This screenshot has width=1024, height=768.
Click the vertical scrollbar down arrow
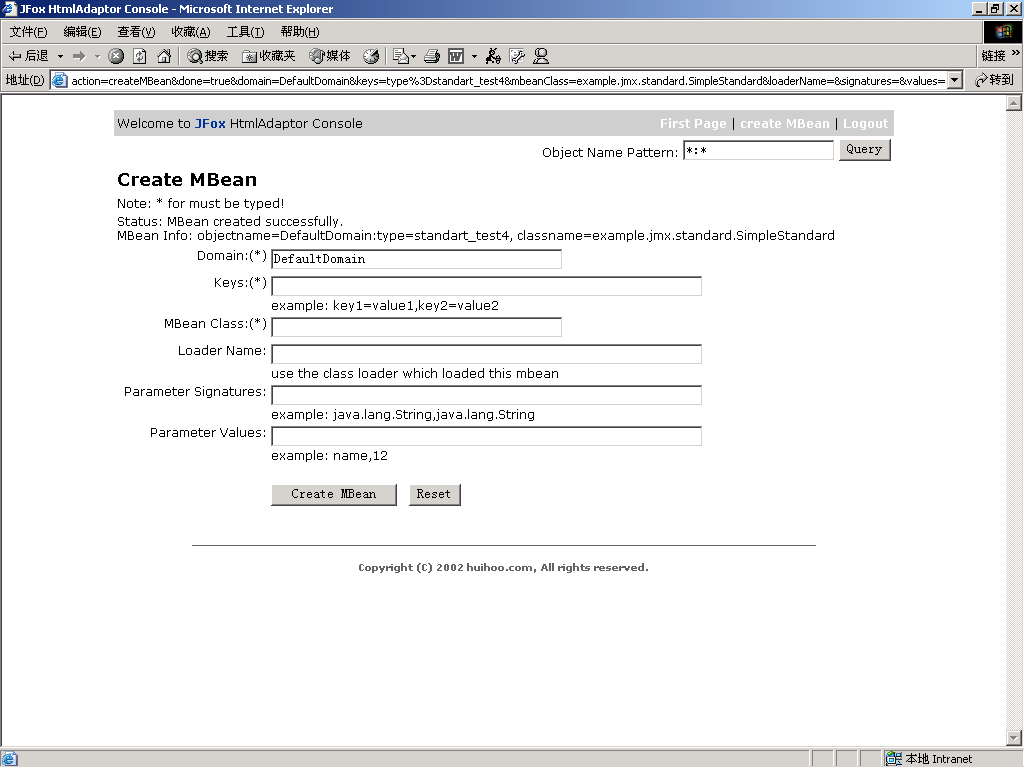point(1014,738)
